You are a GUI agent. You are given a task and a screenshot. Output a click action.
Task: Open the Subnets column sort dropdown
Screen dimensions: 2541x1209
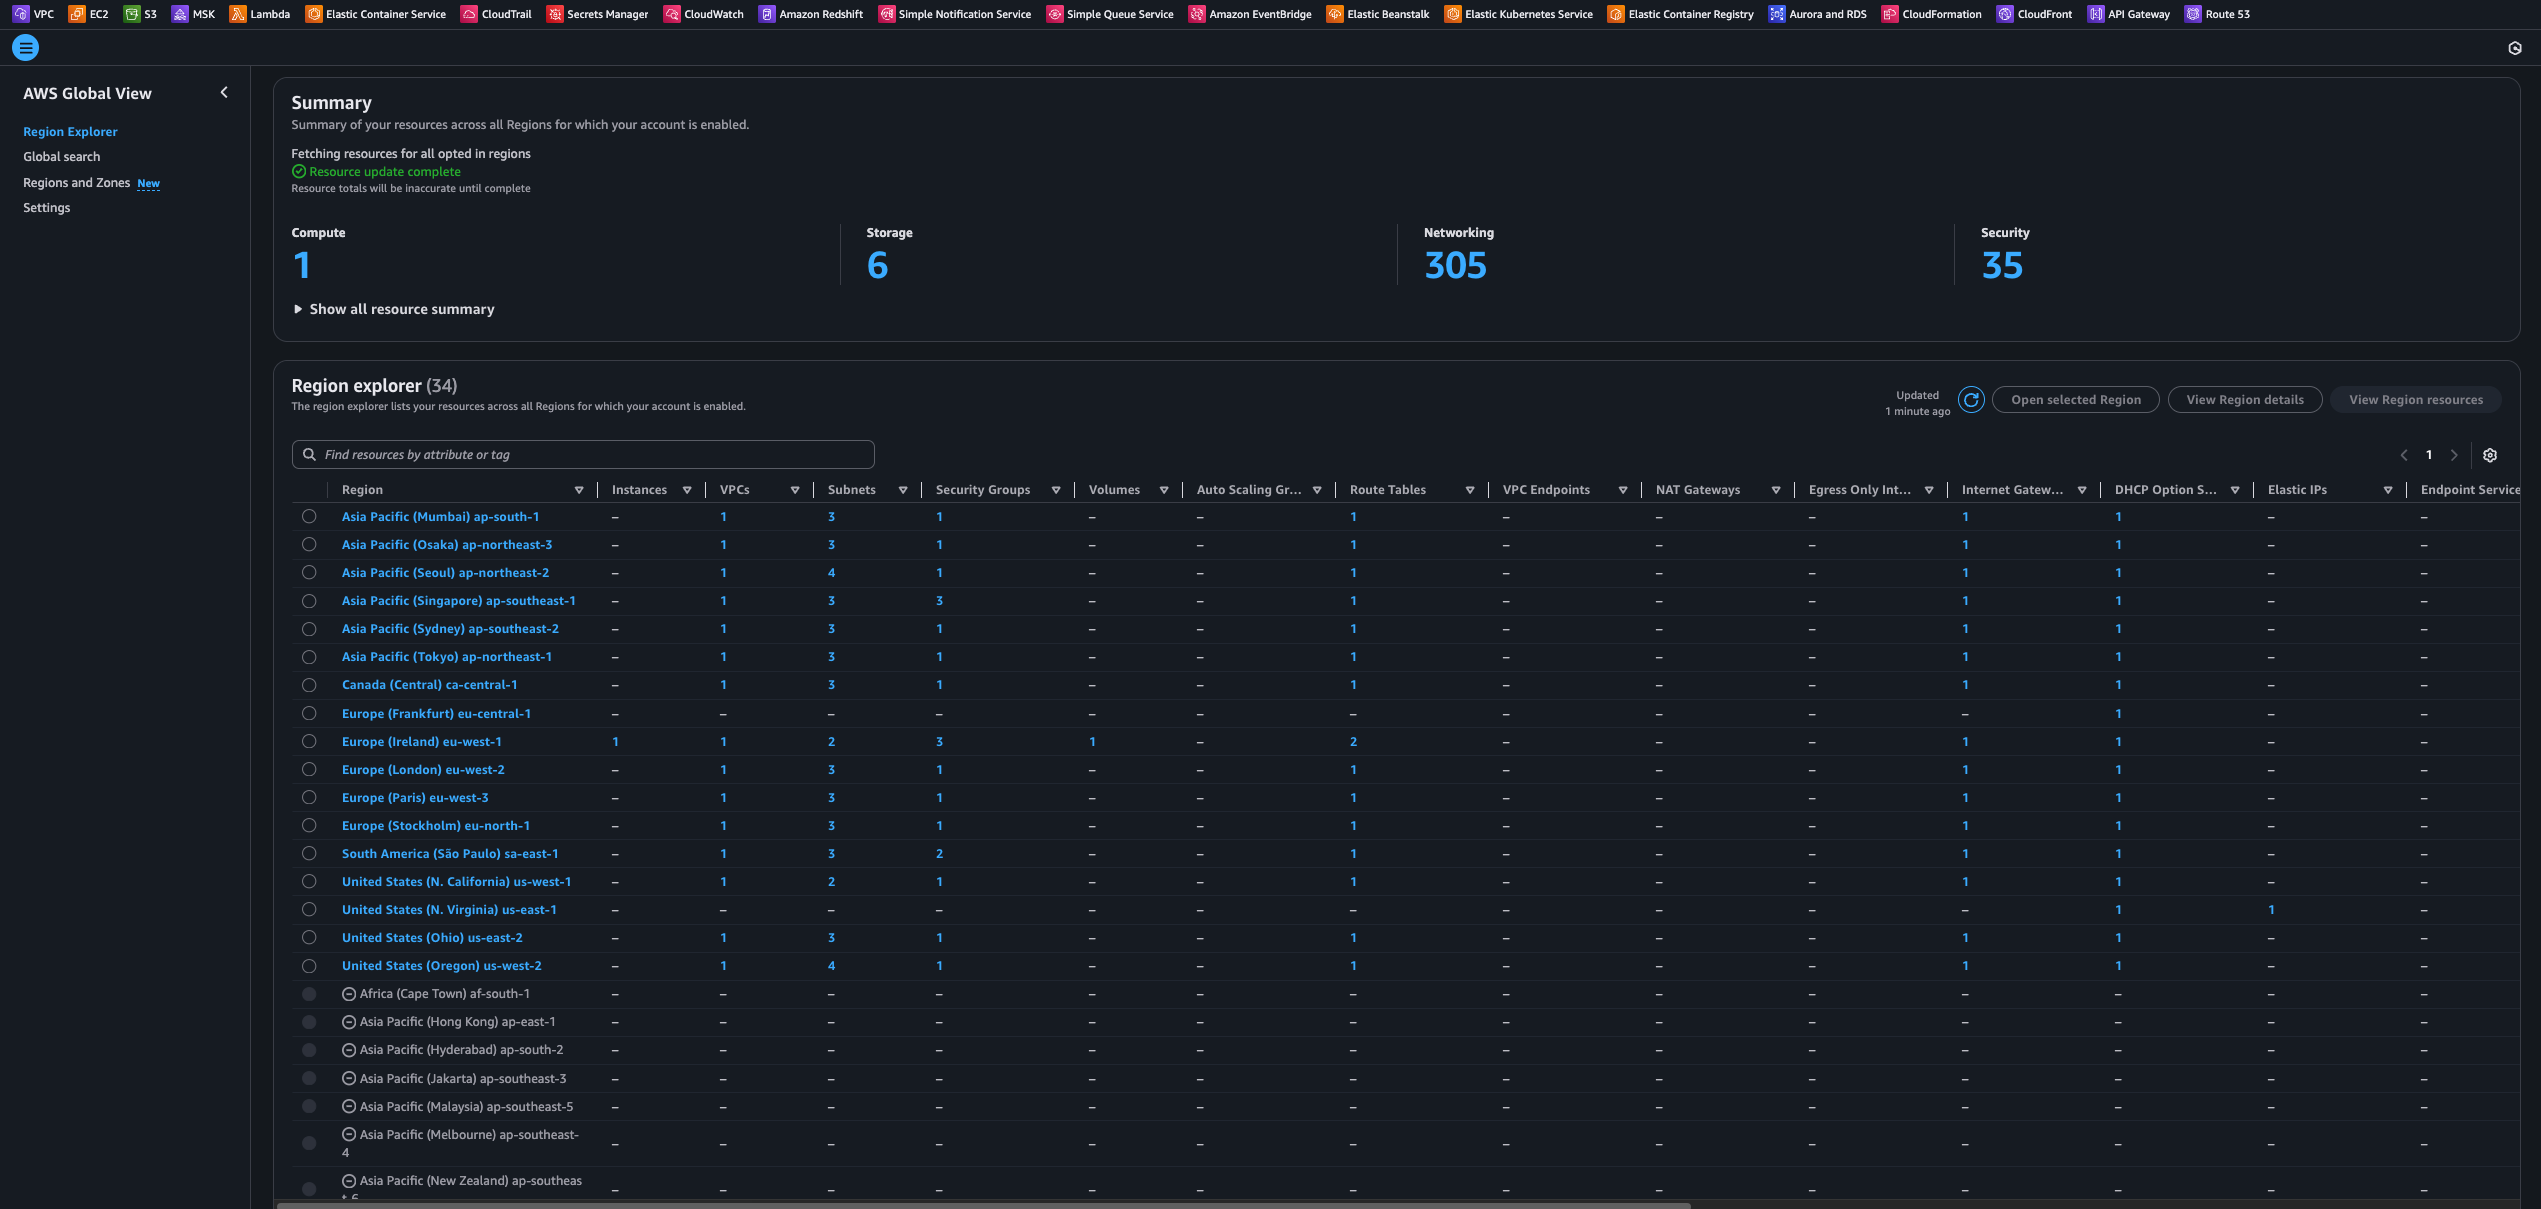pyautogui.click(x=903, y=490)
